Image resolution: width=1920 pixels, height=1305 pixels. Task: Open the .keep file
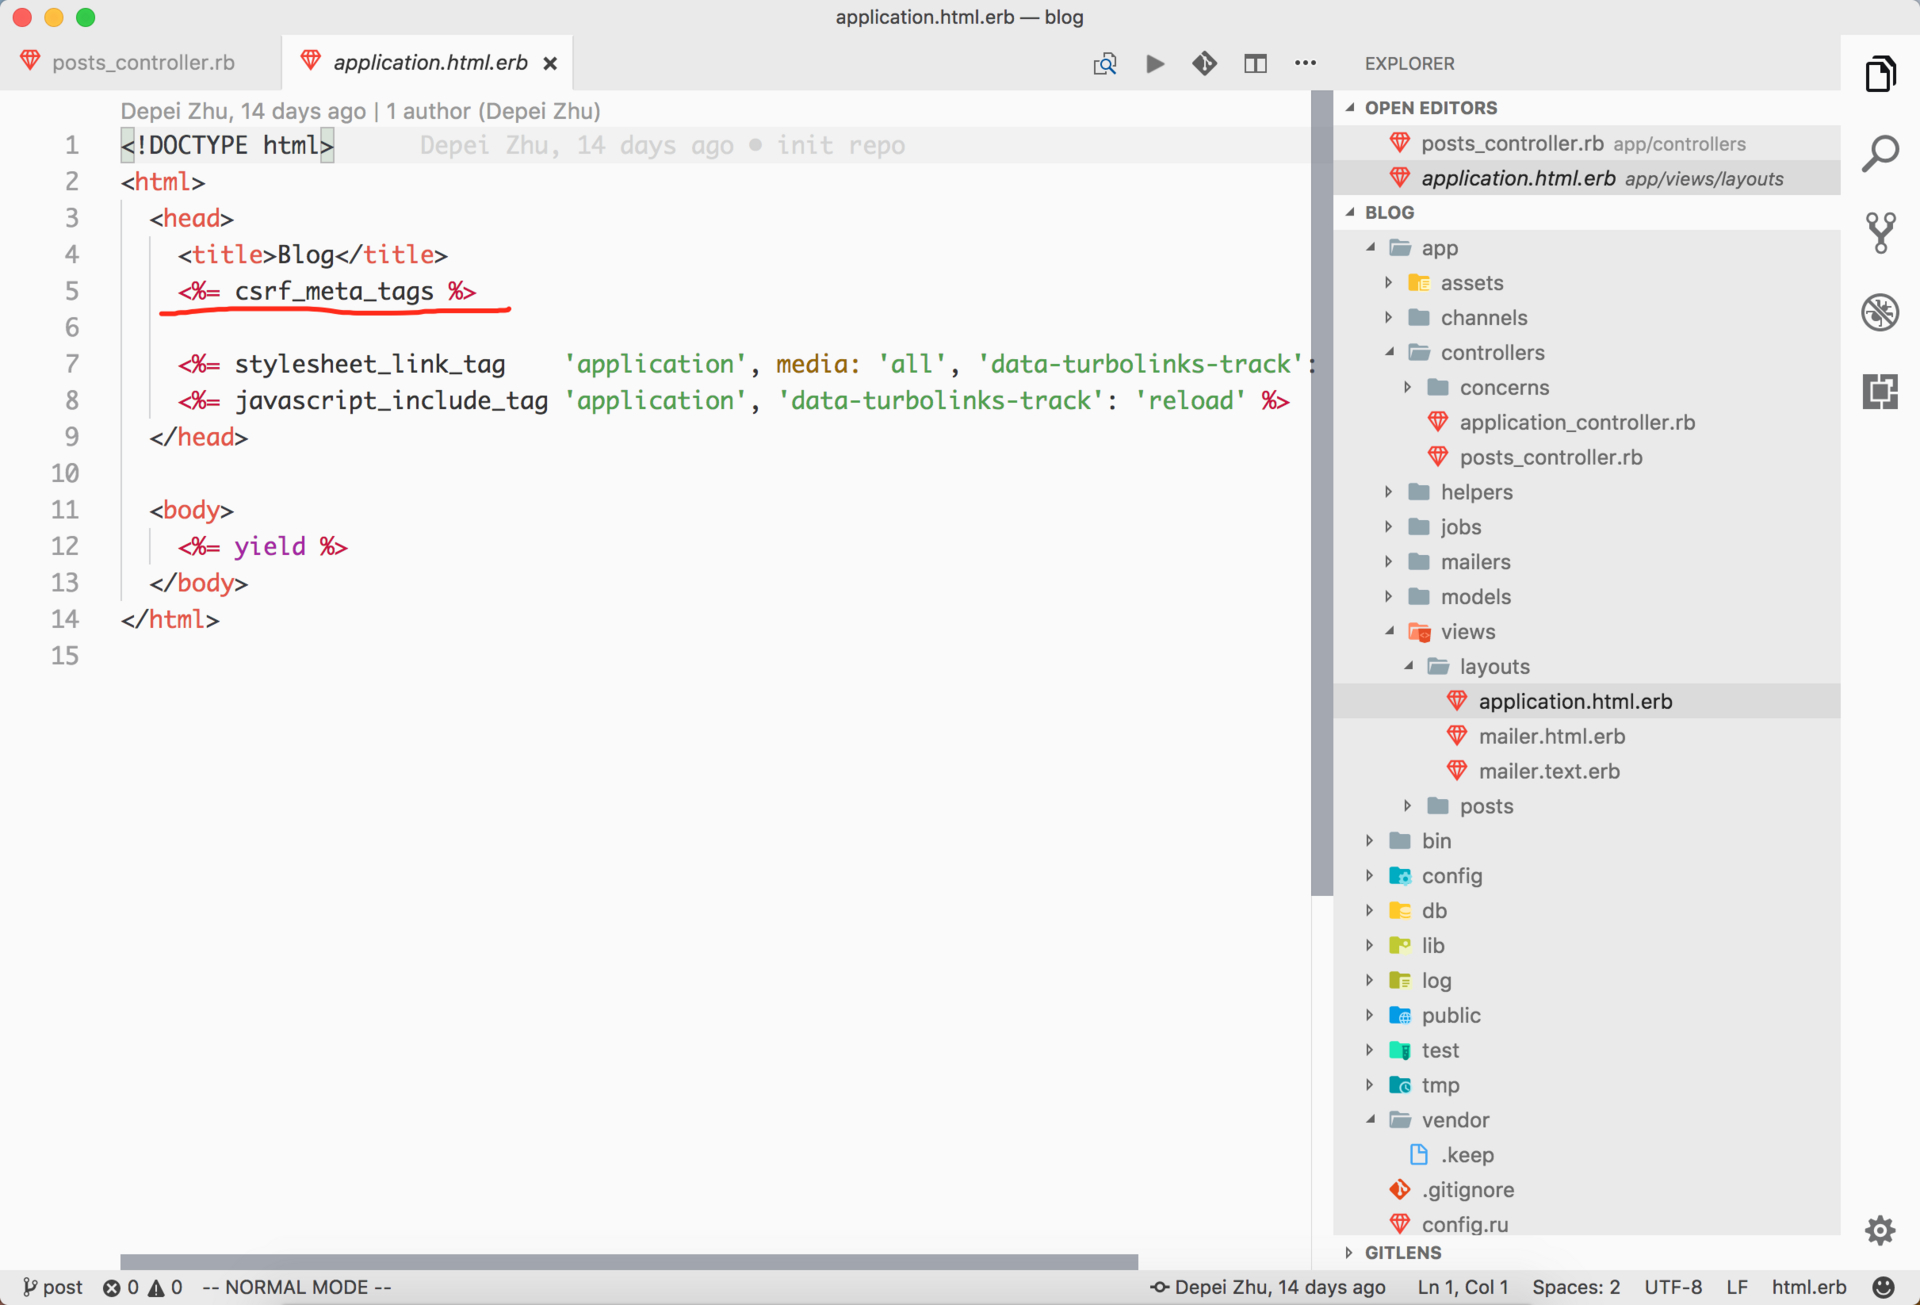click(1586, 1156)
